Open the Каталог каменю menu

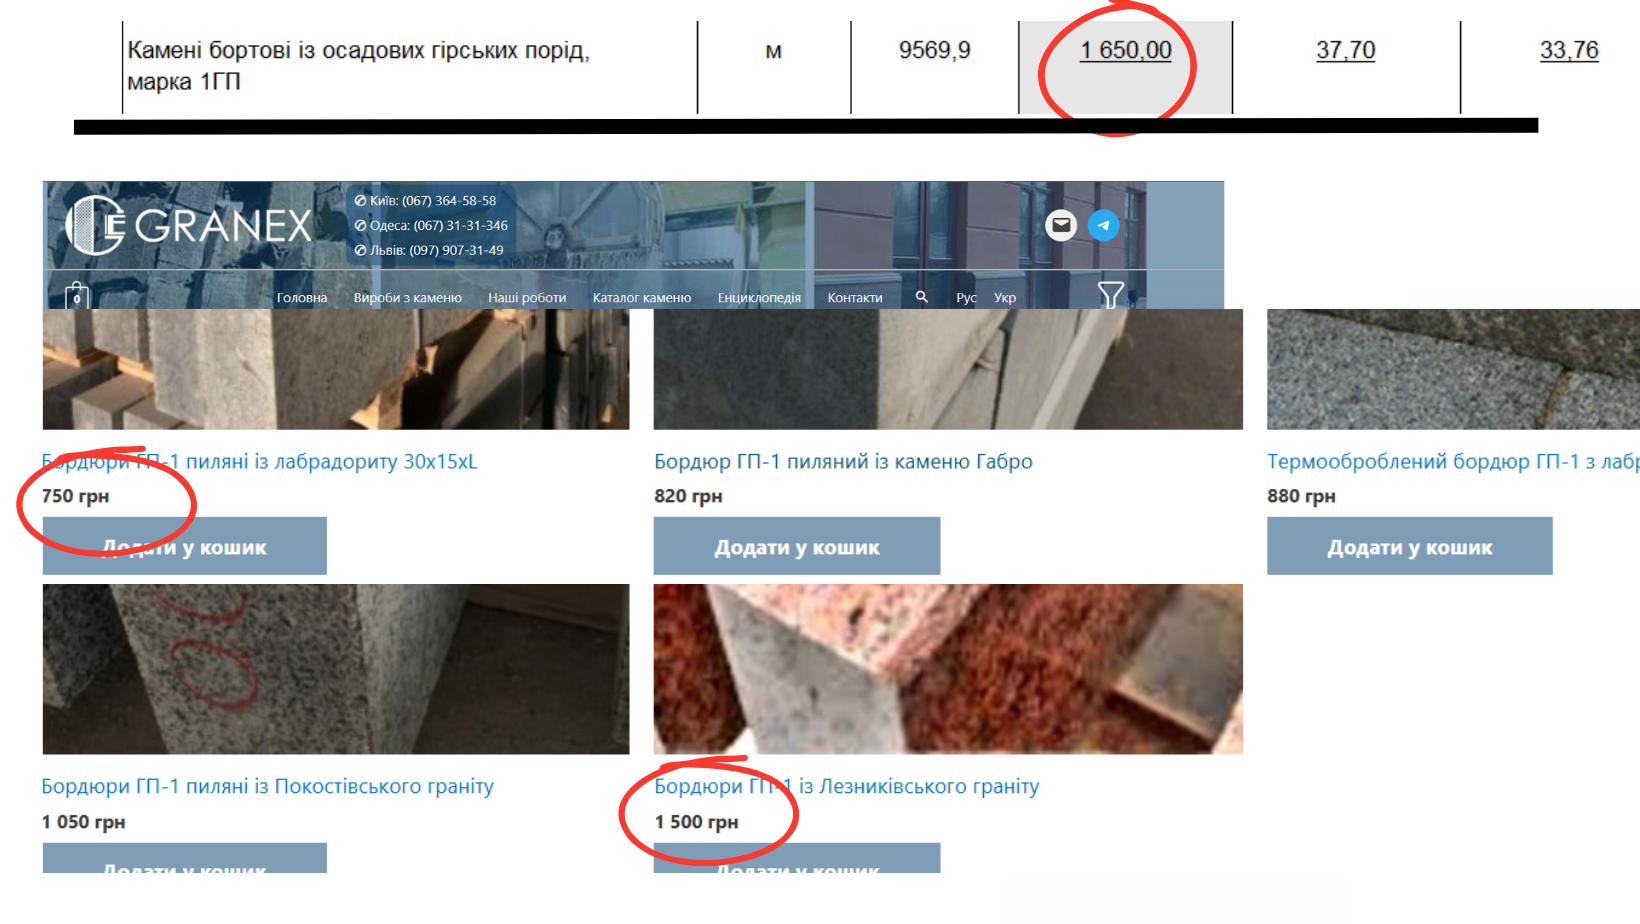(x=641, y=298)
